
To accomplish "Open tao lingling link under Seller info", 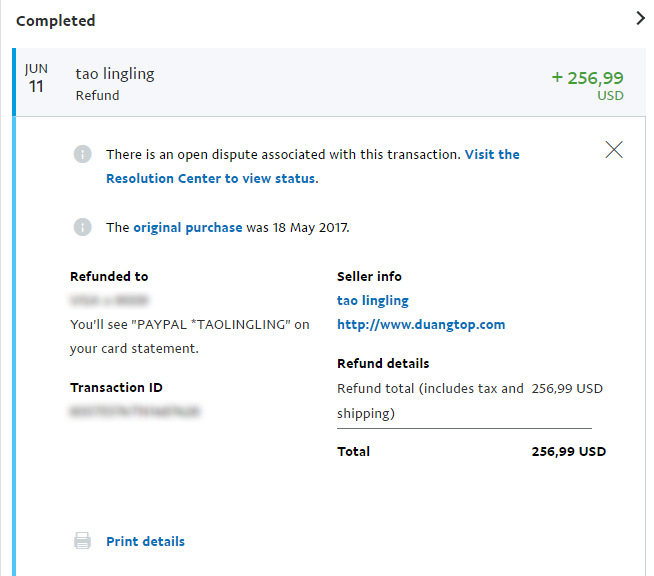I will pos(373,300).
